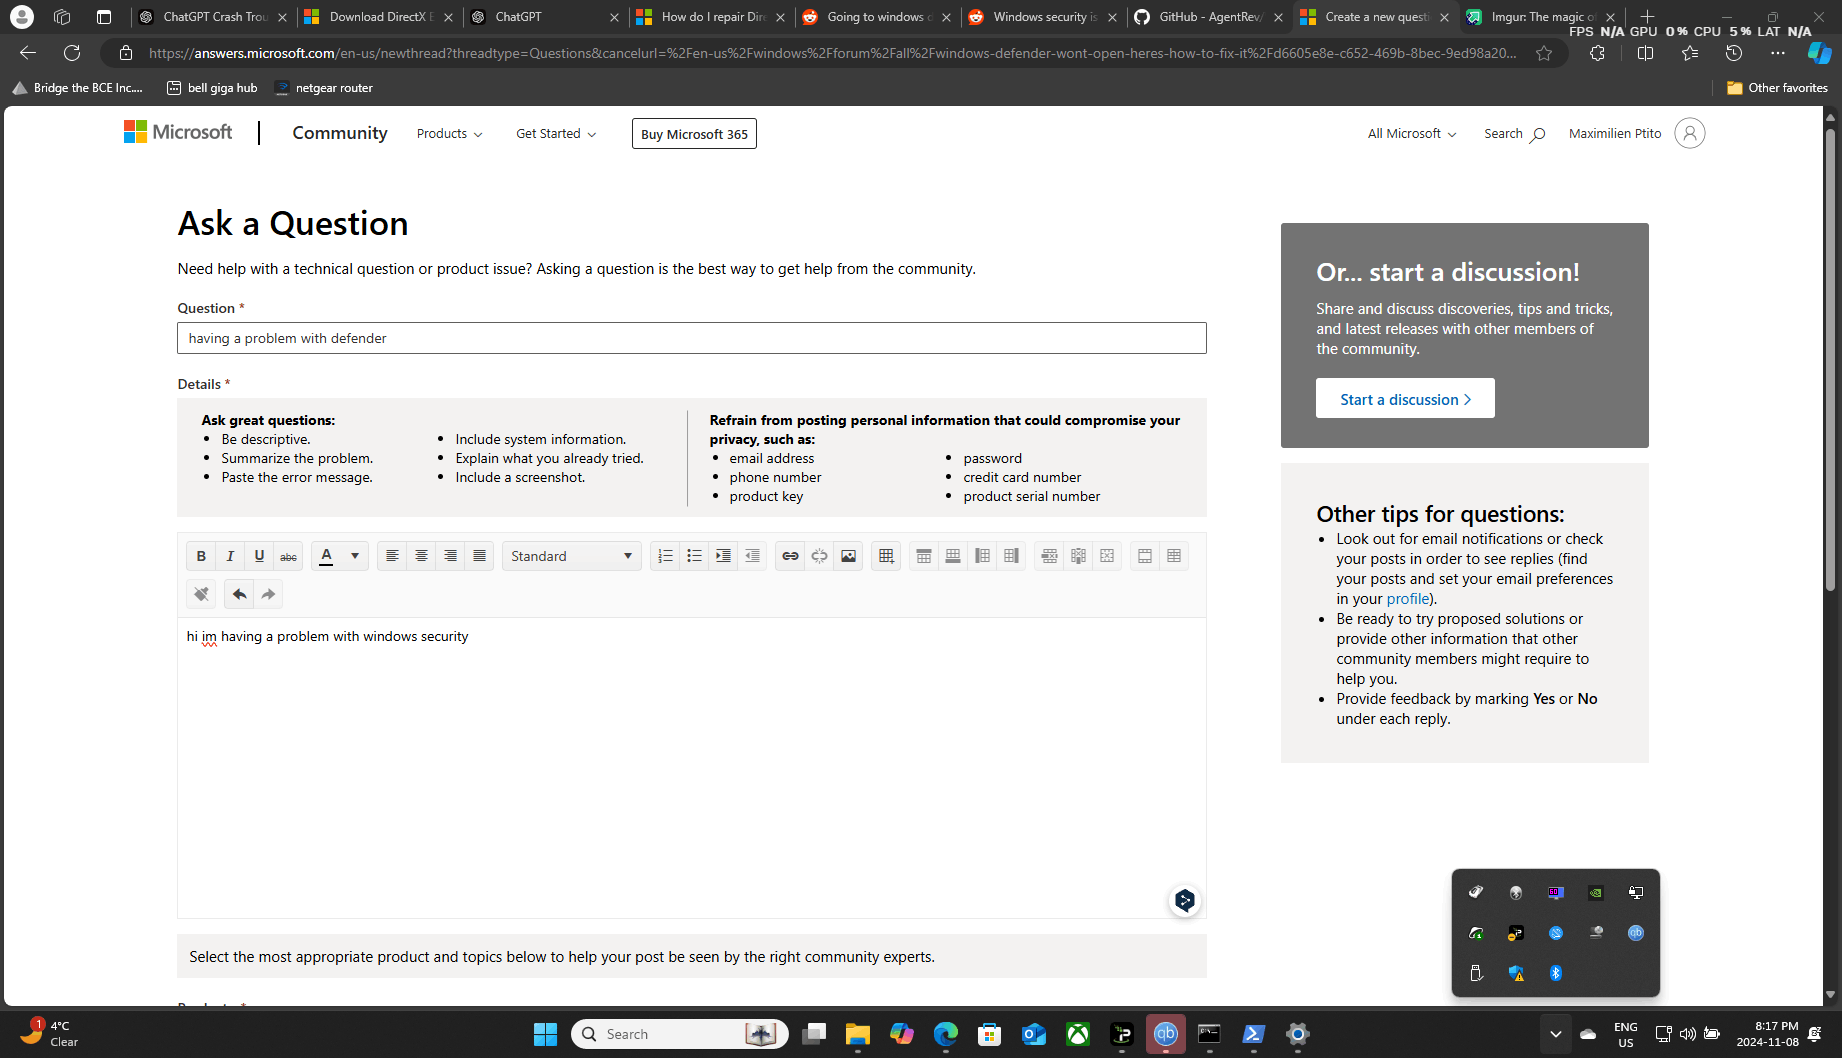Toggle bold formatting in the editor
This screenshot has height=1058, width=1842.
pos(201,556)
